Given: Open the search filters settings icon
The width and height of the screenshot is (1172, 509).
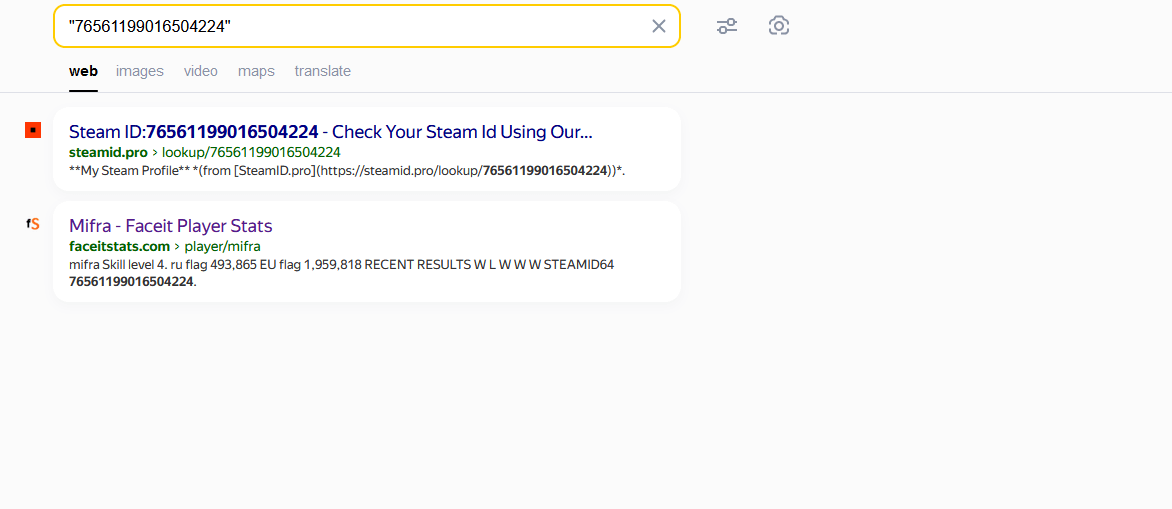Looking at the screenshot, I should (727, 26).
